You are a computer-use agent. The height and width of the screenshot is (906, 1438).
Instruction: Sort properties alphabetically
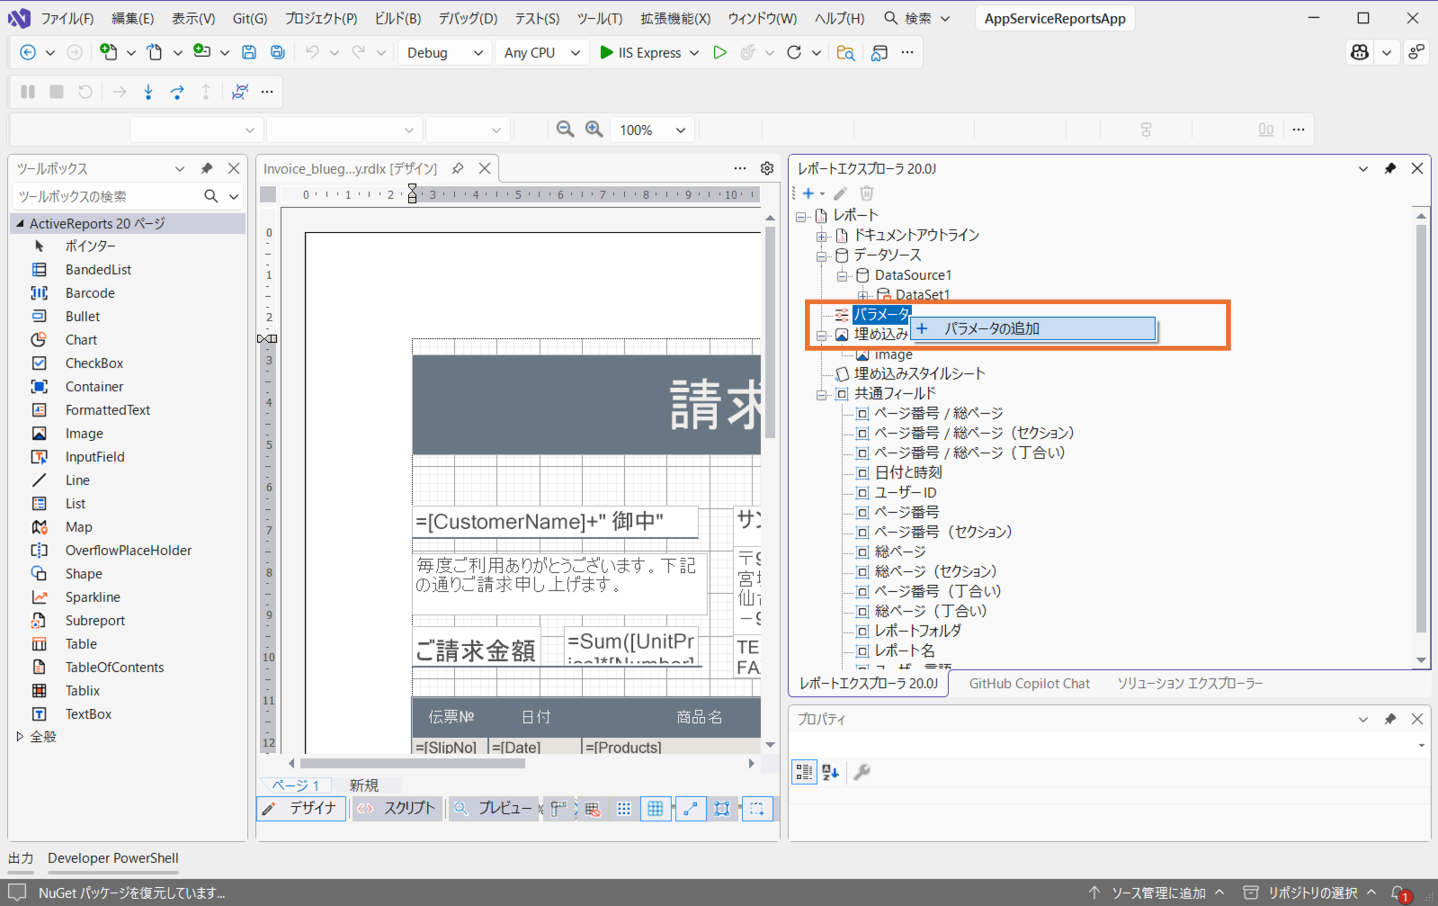coord(831,772)
